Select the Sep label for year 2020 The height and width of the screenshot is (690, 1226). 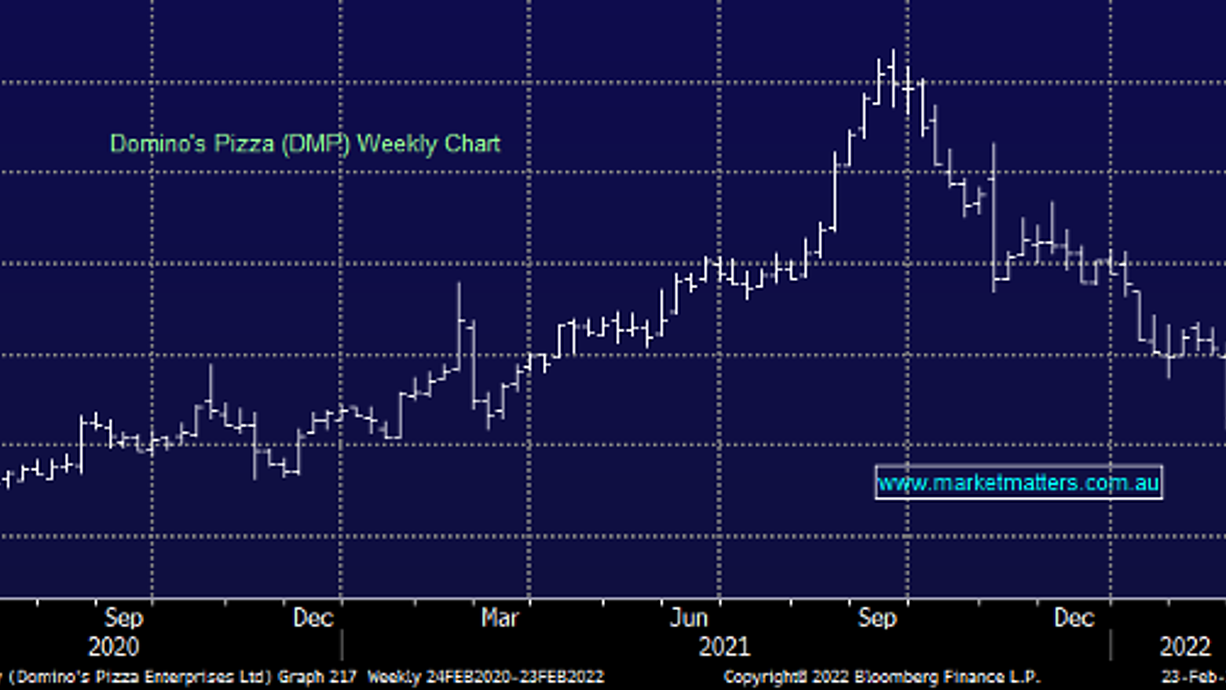click(x=122, y=618)
